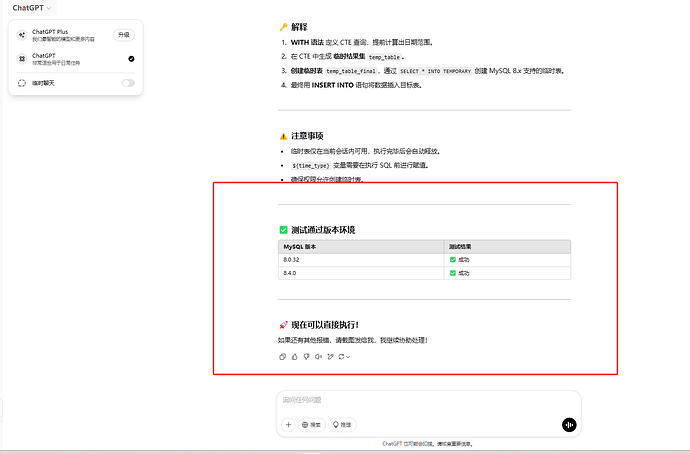690x454 pixels.
Task: Copy the response with the copy icon
Action: point(283,357)
